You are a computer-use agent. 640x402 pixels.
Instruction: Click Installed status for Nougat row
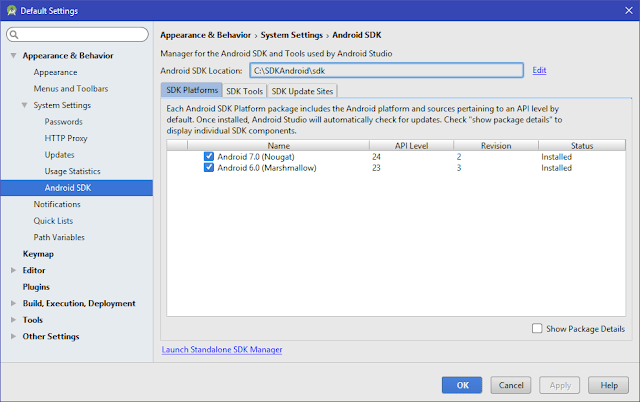[x=556, y=157]
